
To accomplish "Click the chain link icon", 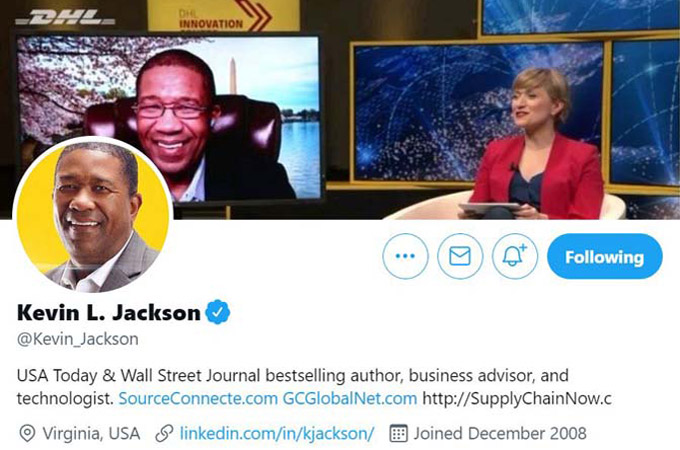I will tap(164, 433).
